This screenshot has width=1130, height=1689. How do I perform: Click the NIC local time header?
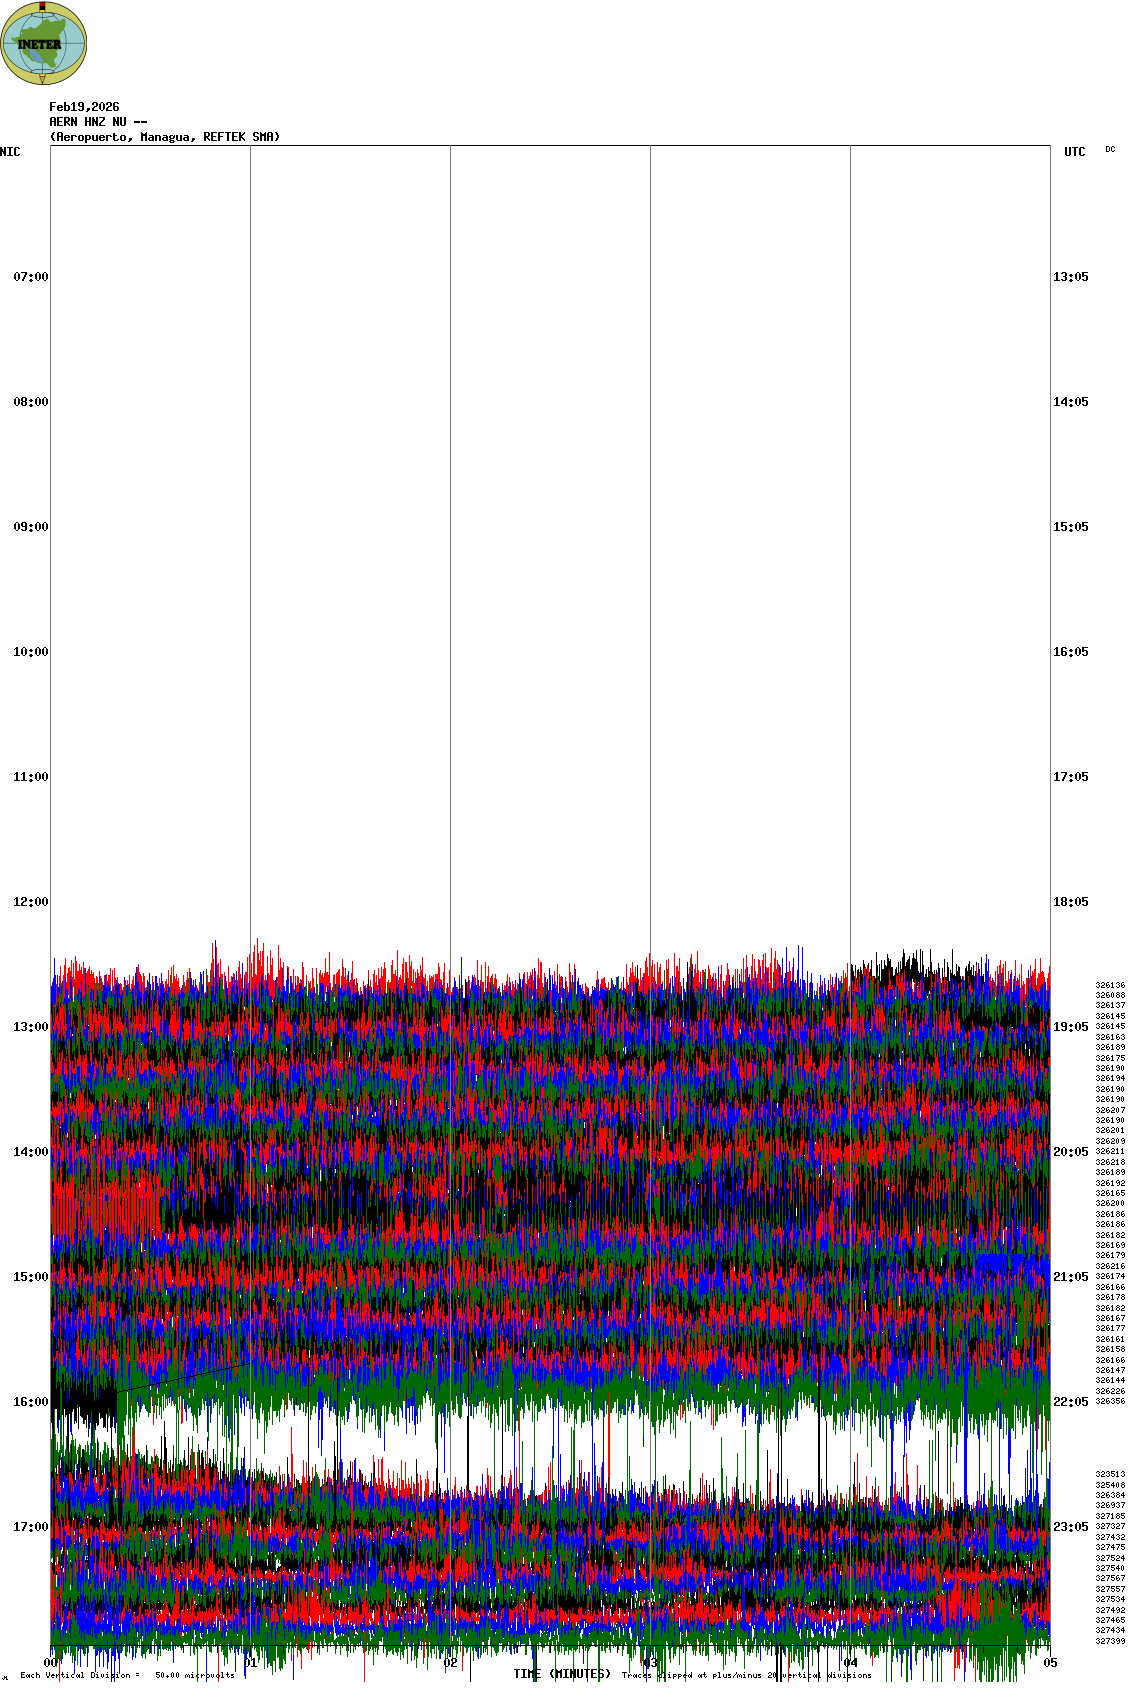10,152
